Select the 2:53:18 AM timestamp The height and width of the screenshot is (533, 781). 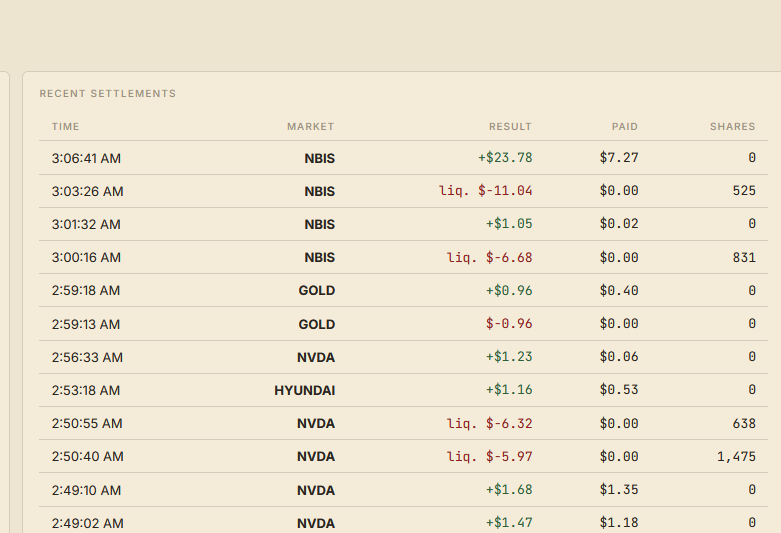[86, 390]
